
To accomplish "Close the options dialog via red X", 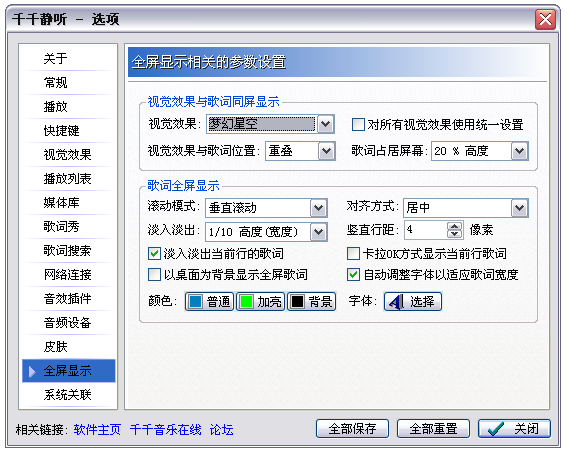I will pos(545,19).
